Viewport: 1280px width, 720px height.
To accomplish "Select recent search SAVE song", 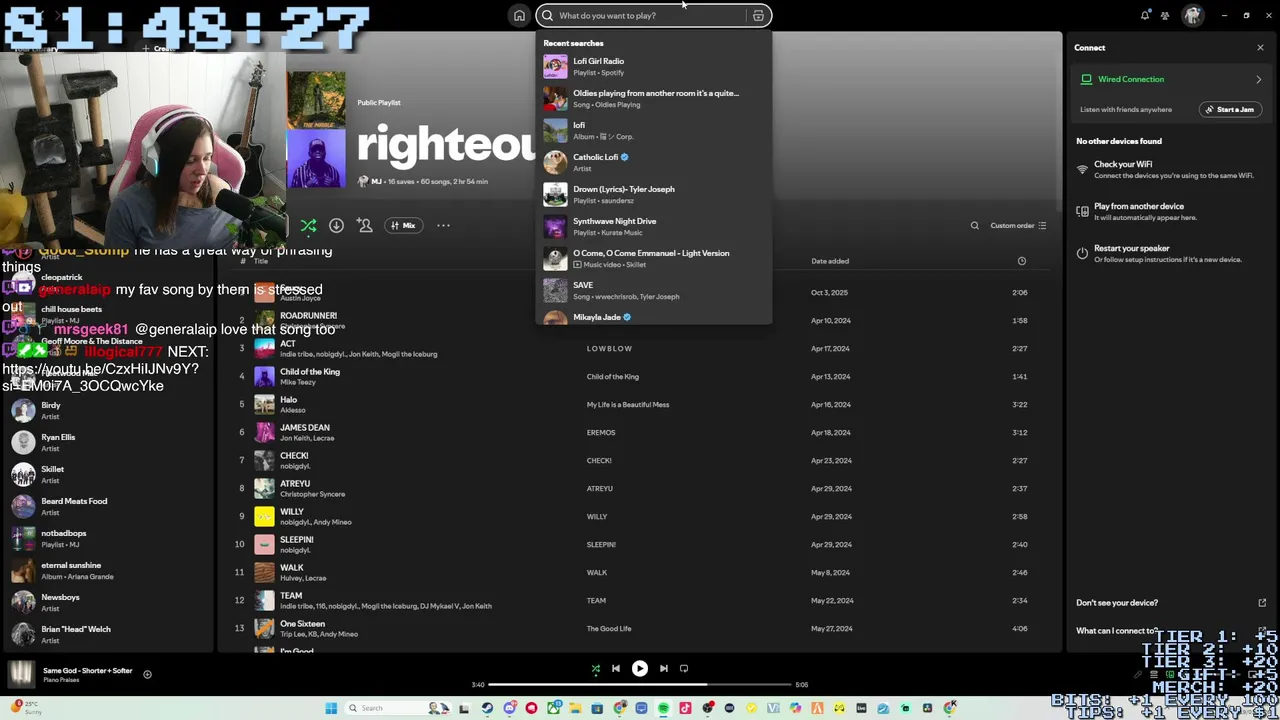I will 654,290.
